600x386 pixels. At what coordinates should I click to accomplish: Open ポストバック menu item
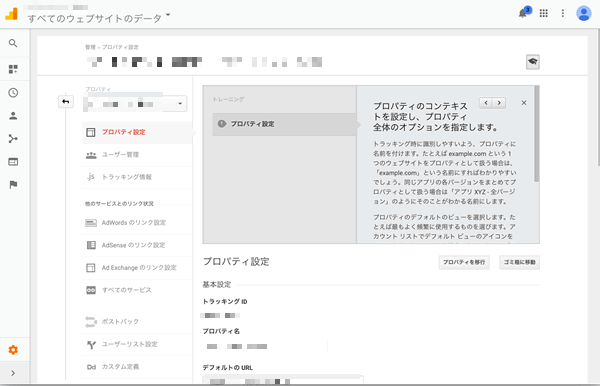[137, 322]
